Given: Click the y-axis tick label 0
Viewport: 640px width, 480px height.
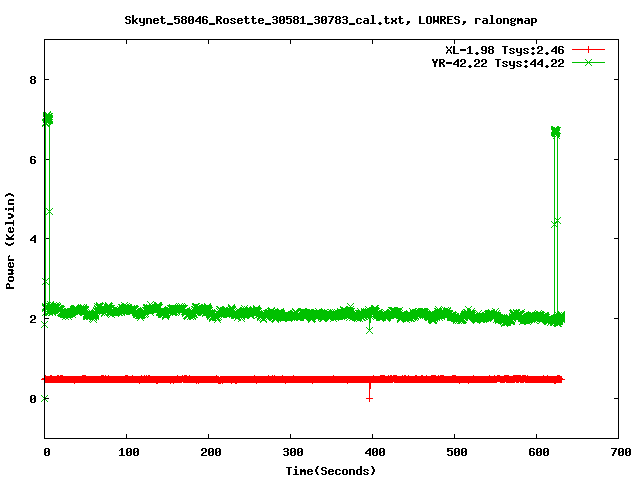Looking at the screenshot, I should coord(33,399).
